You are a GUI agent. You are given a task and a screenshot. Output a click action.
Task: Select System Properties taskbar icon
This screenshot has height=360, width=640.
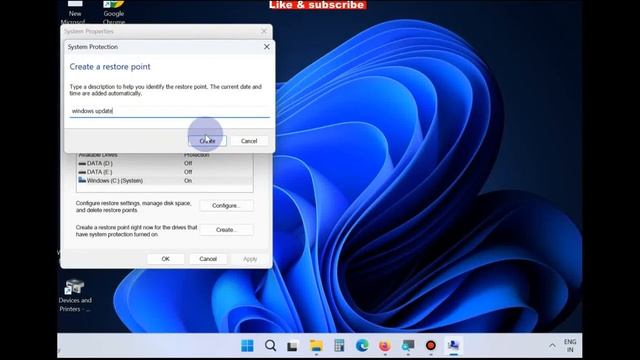(x=453, y=346)
